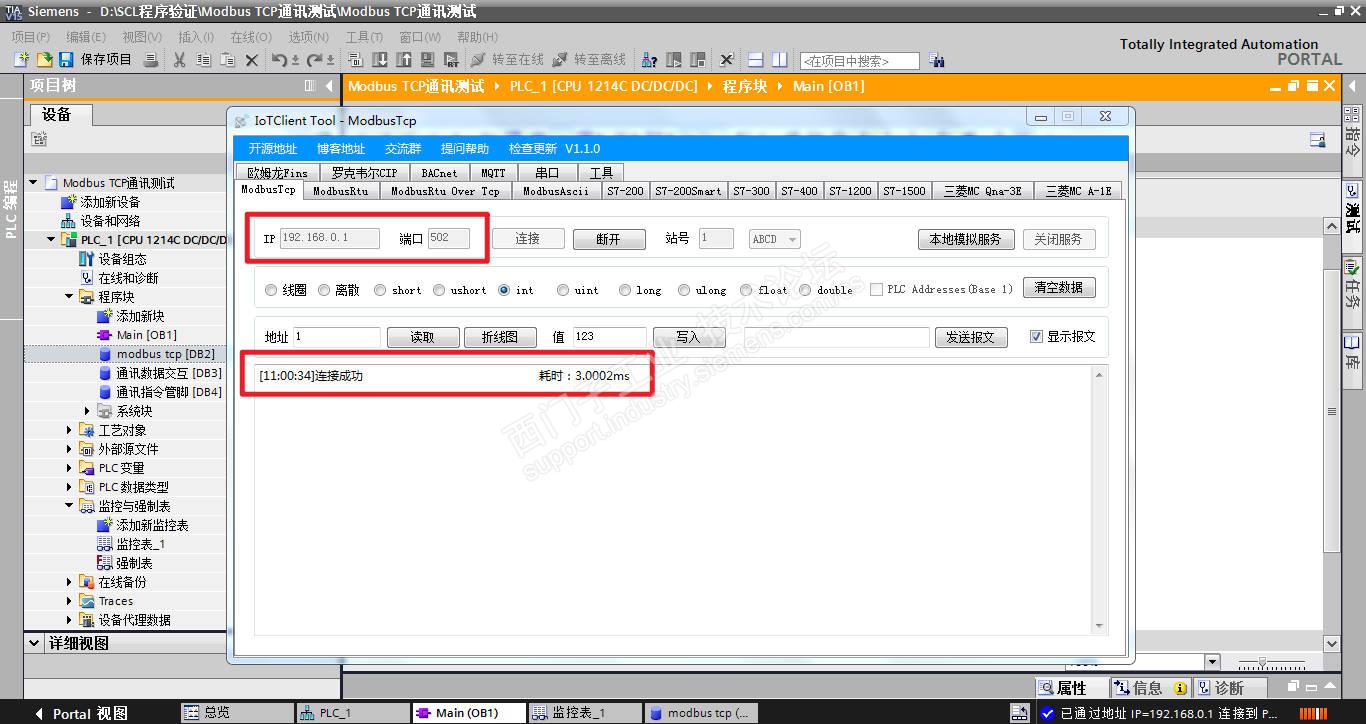Select the uint data type radio
This screenshot has height=724, width=1366.
pyautogui.click(x=564, y=290)
